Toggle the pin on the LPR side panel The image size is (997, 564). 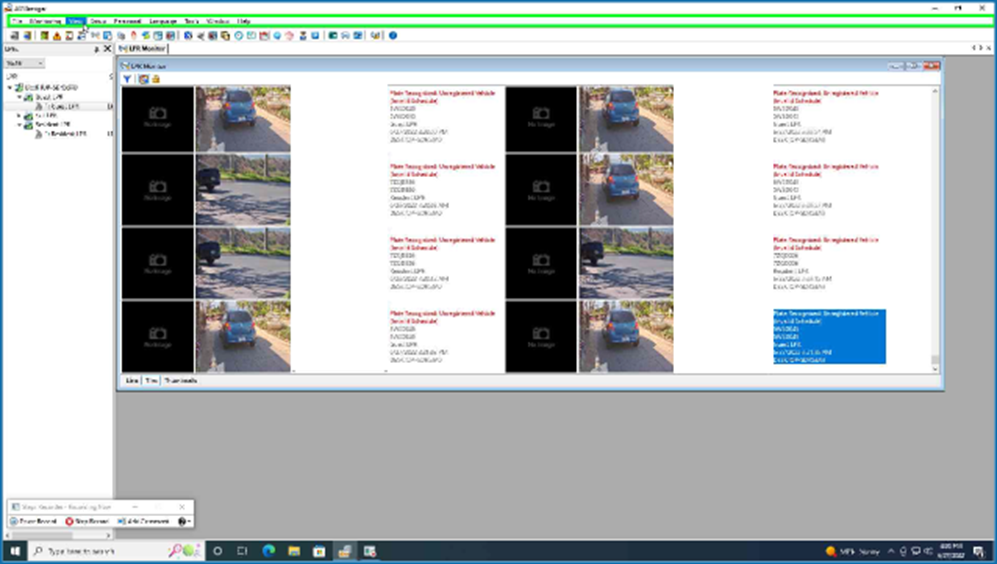point(96,48)
